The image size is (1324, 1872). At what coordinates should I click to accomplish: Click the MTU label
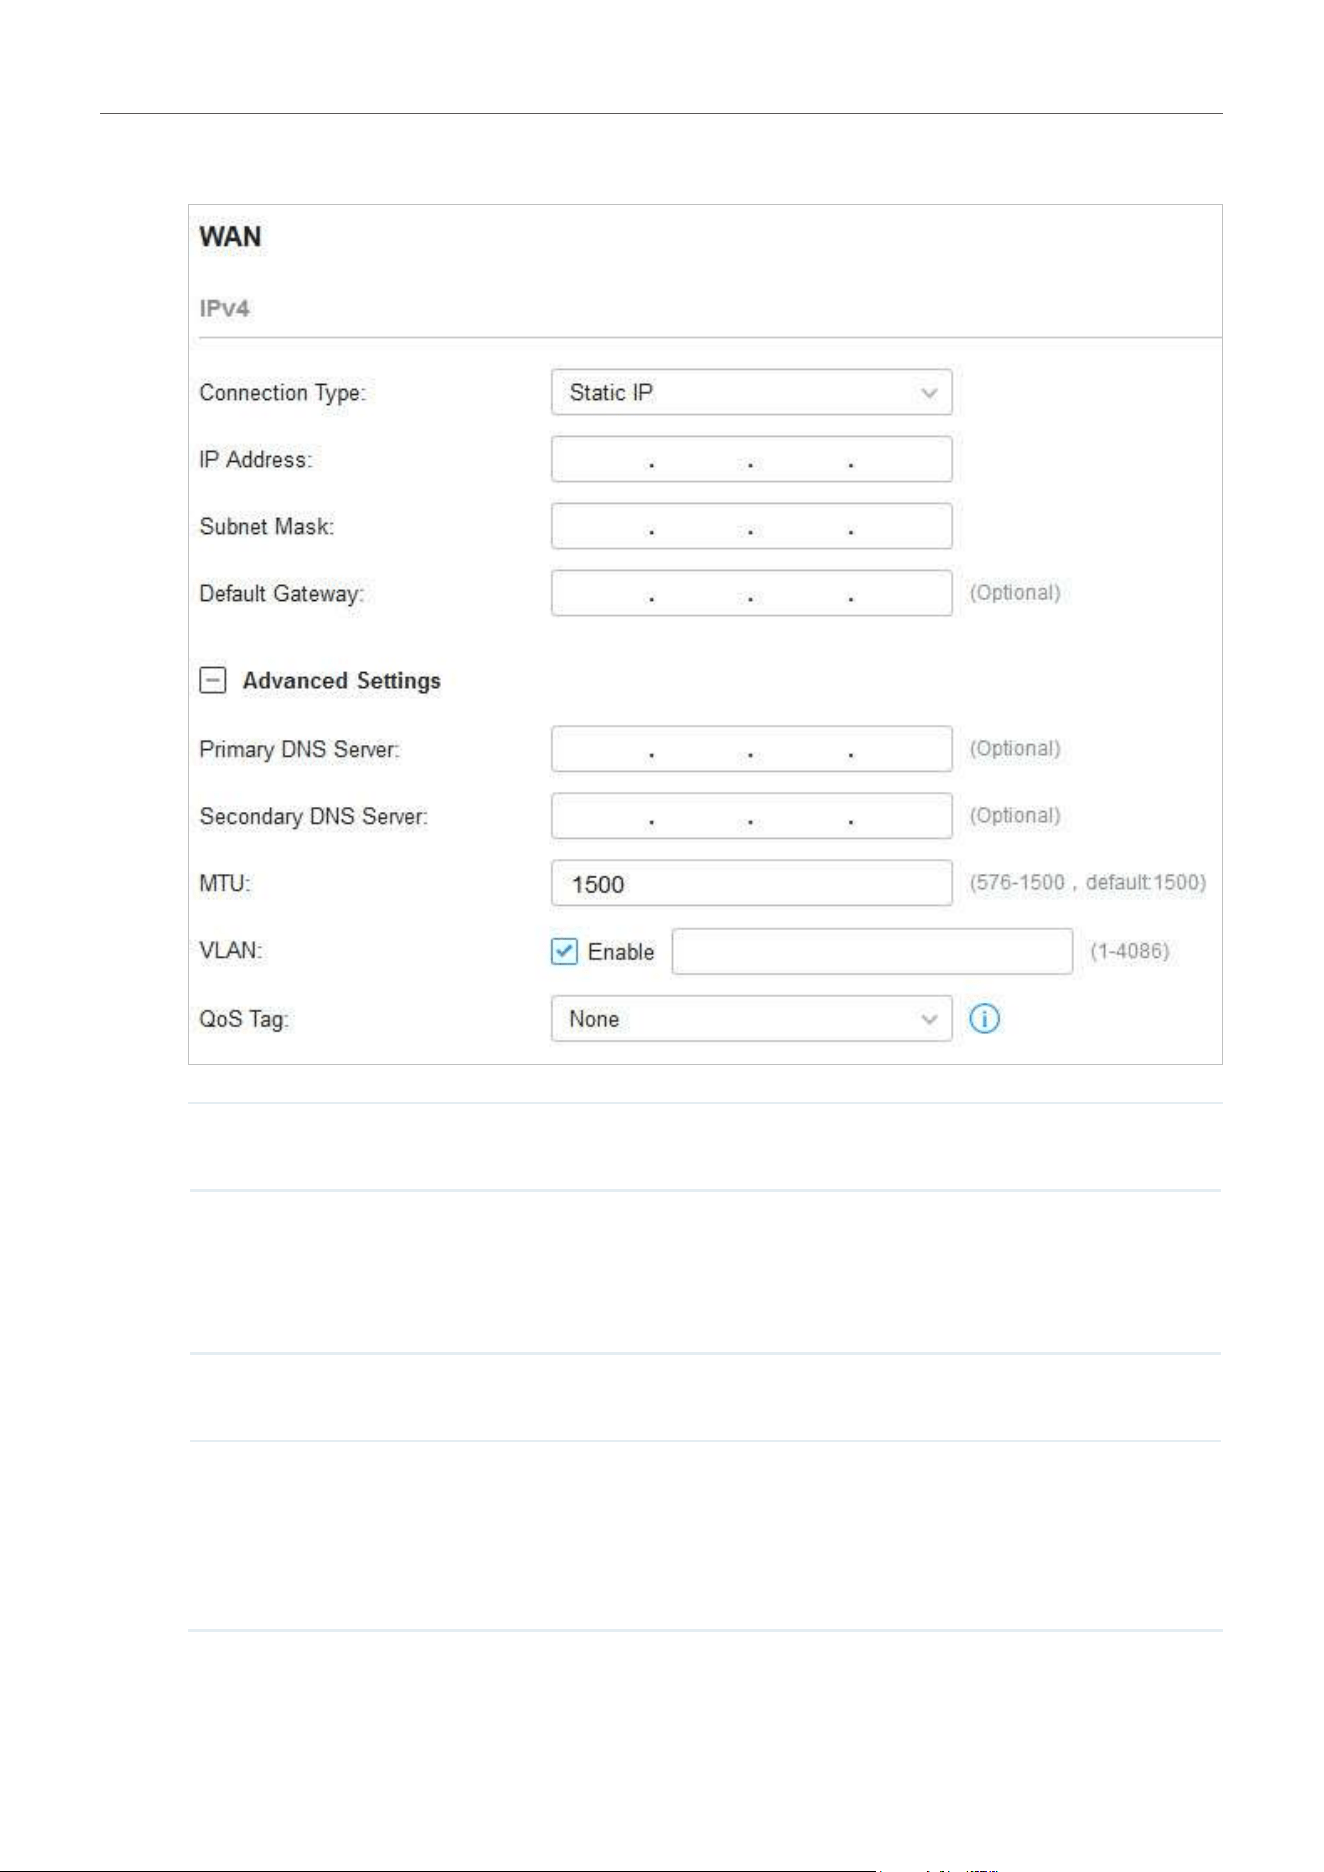pos(225,884)
